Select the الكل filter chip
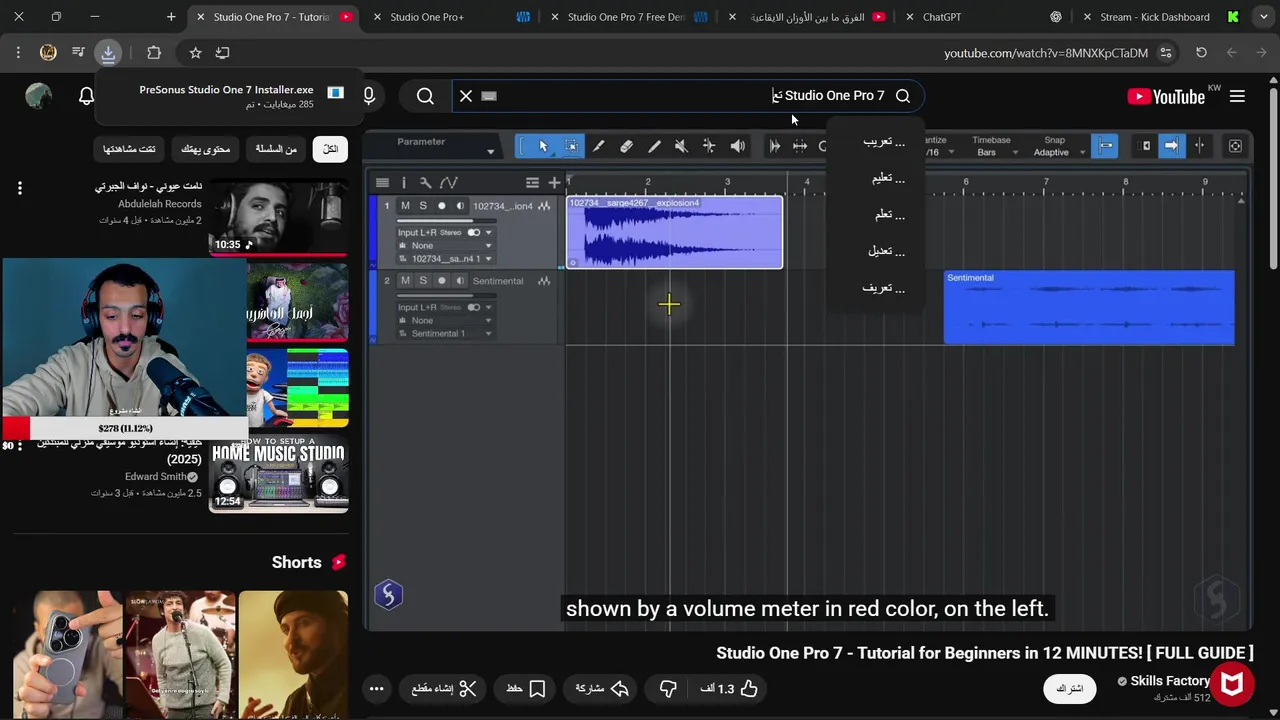Image resolution: width=1280 pixels, height=720 pixels. click(x=330, y=149)
